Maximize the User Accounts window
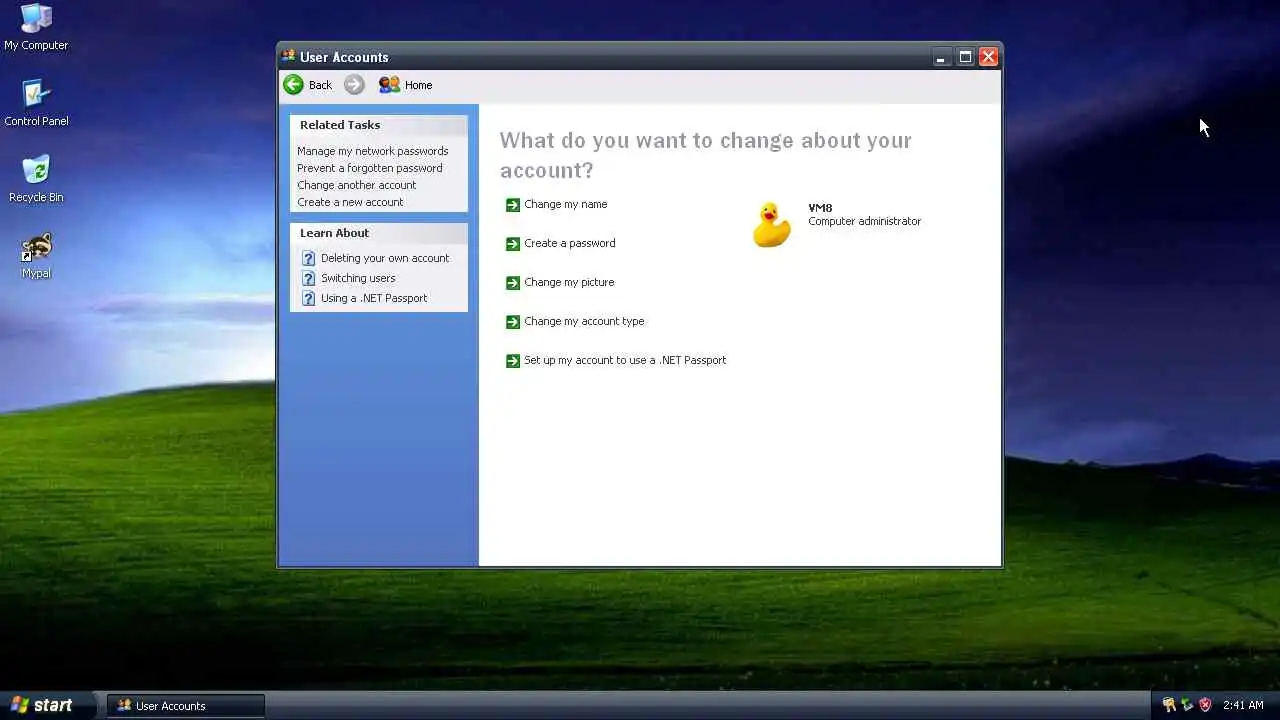Image resolution: width=1280 pixels, height=720 pixels. (965, 57)
